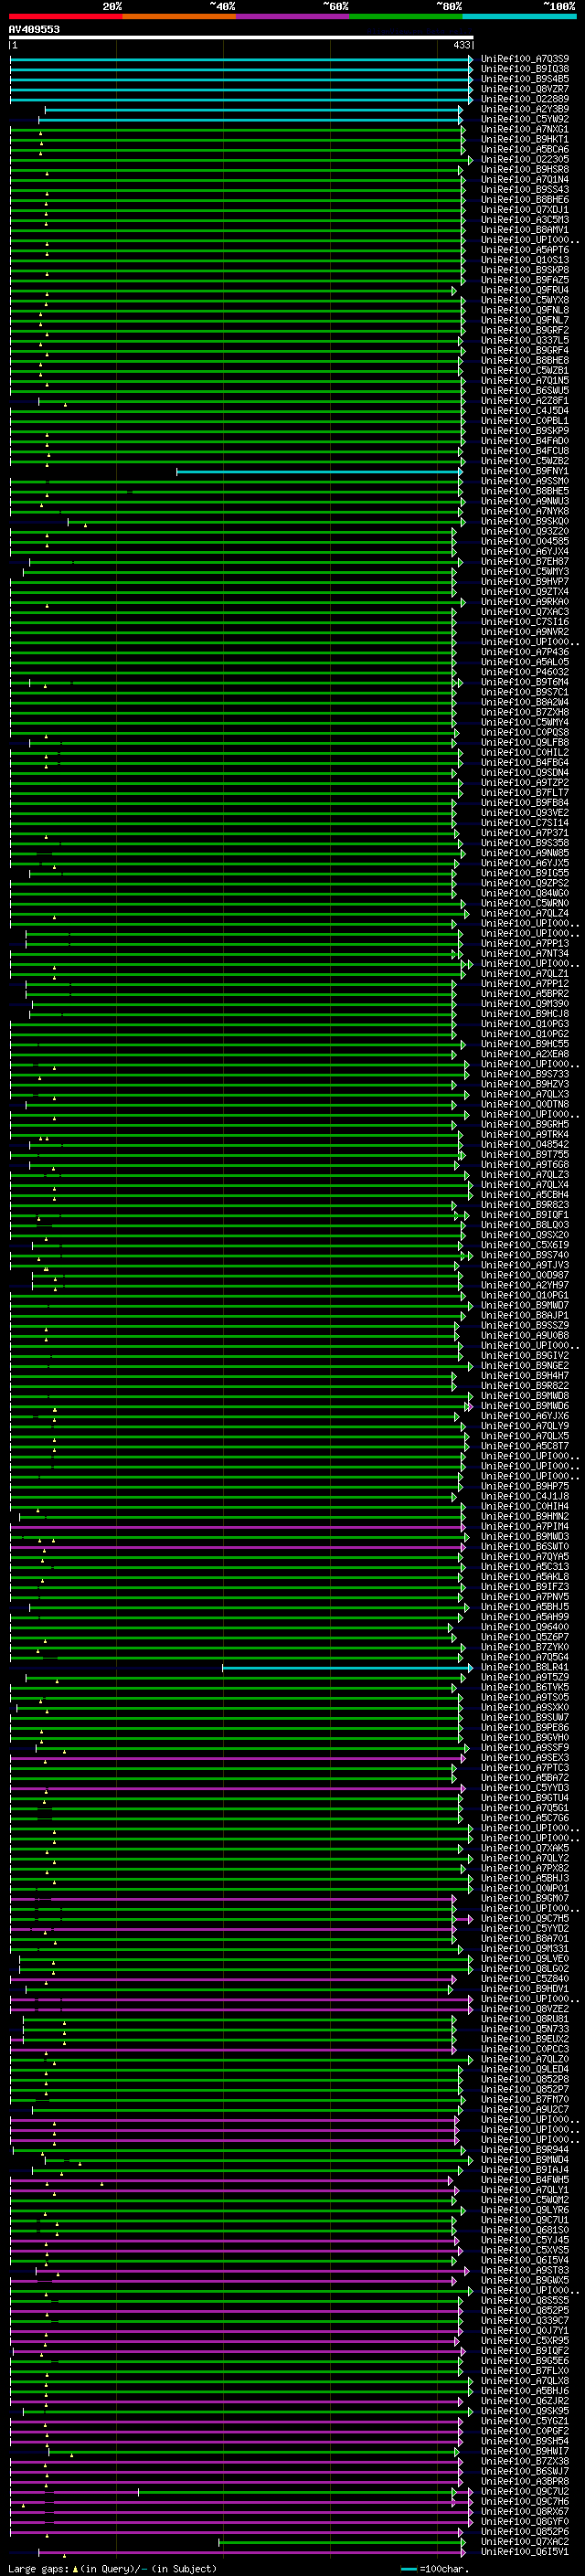Click hit label UniRef100_Q8VZE2

525,2009
